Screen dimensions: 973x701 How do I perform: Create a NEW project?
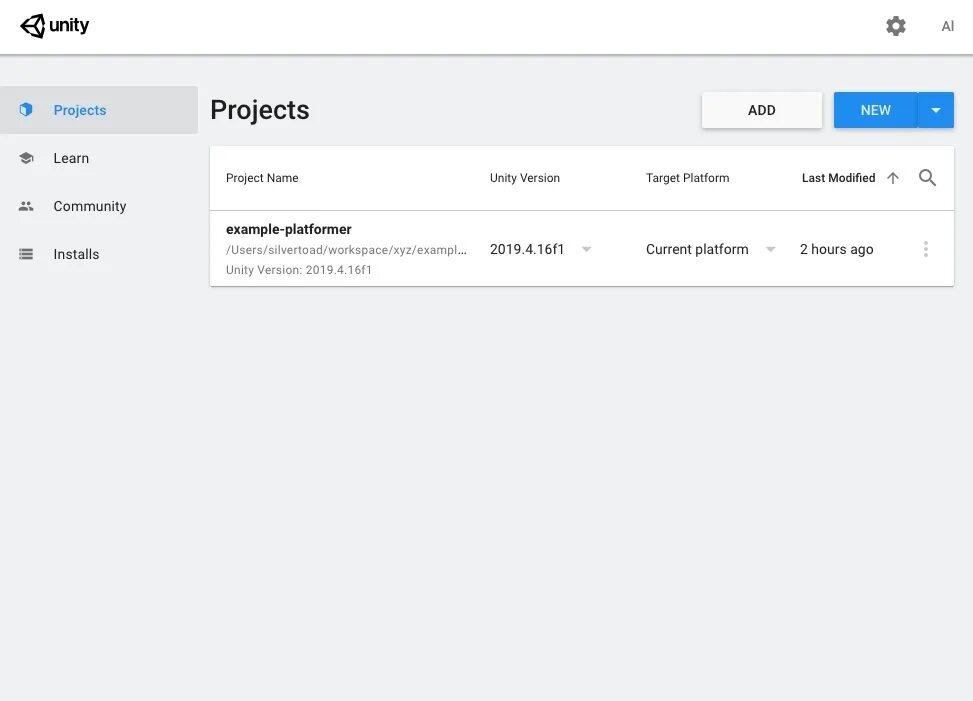click(875, 110)
